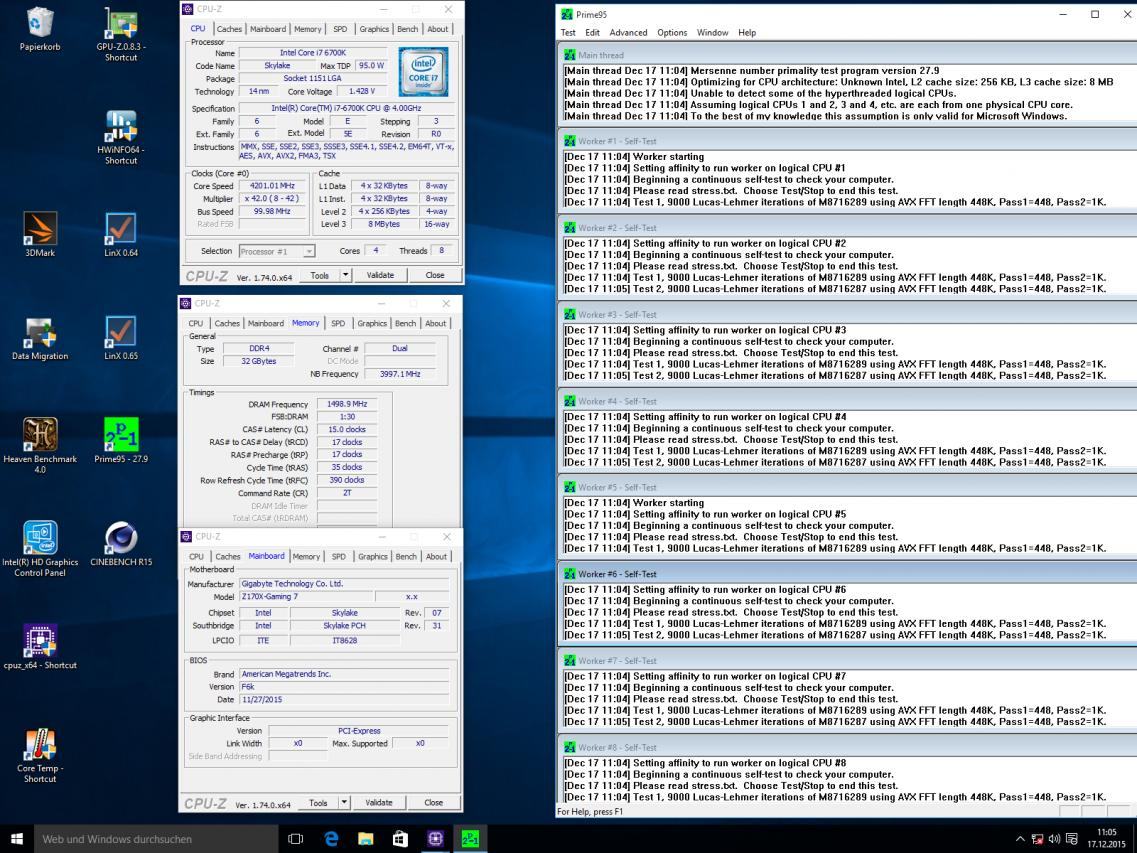Open GPU-Z.0.8.3 Shortcut desktop icon
This screenshot has height=853, width=1137.
pos(120,34)
